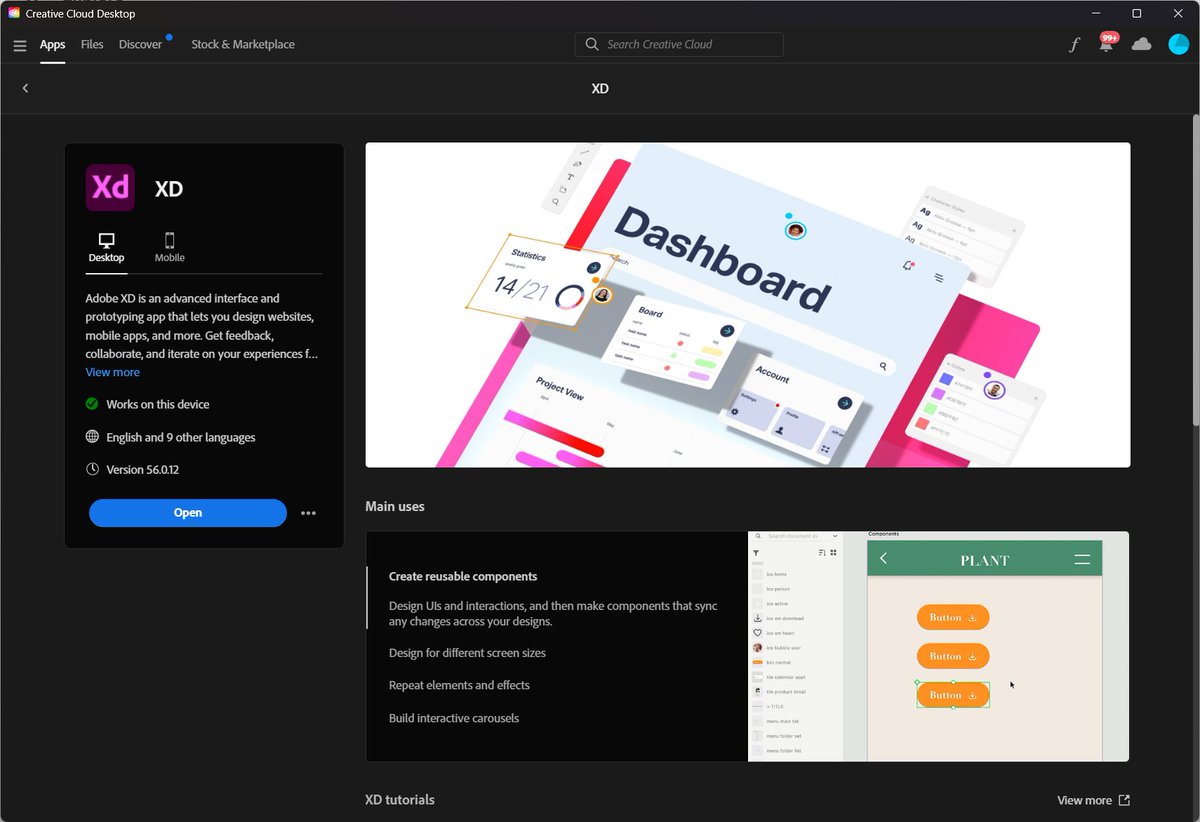The height and width of the screenshot is (822, 1200).
Task: Select Build interactive carousels
Action: [x=454, y=718]
